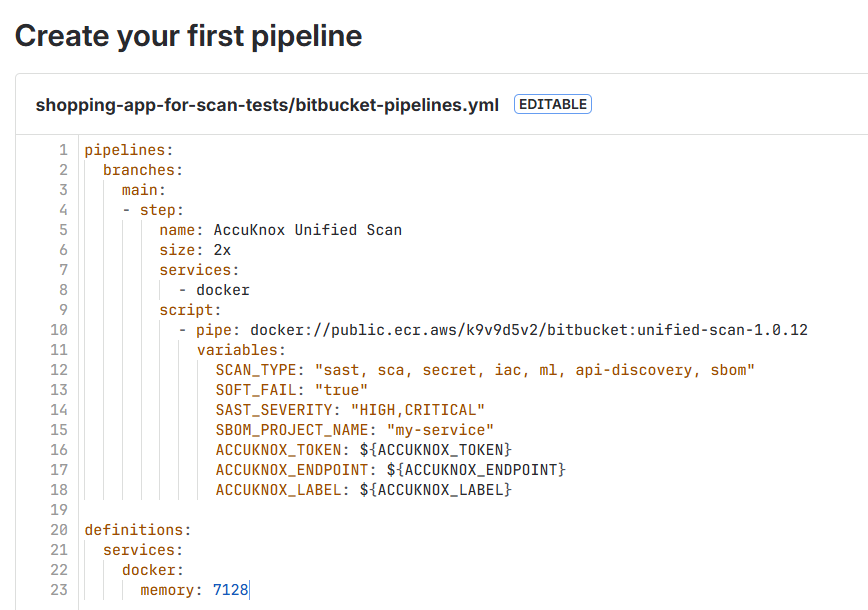868x610 pixels.
Task: Place cursor on 'branches:' key
Action: pos(143,170)
